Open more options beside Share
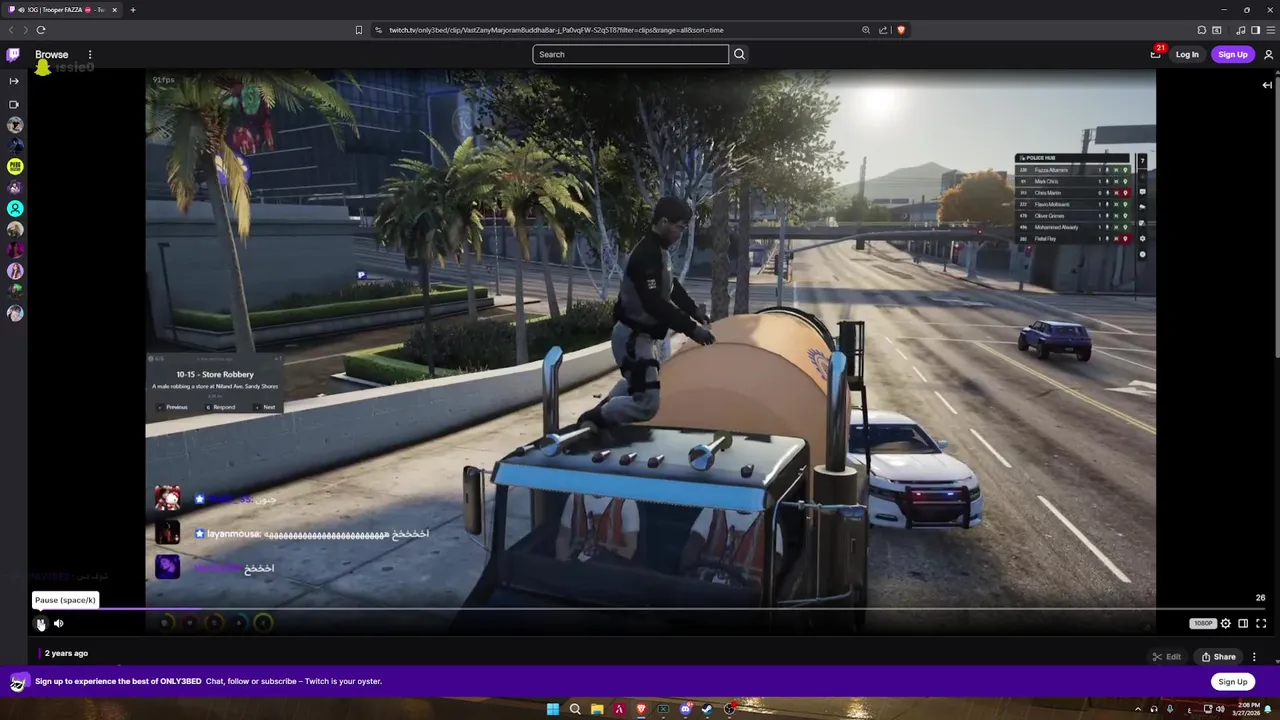 [x=1254, y=657]
